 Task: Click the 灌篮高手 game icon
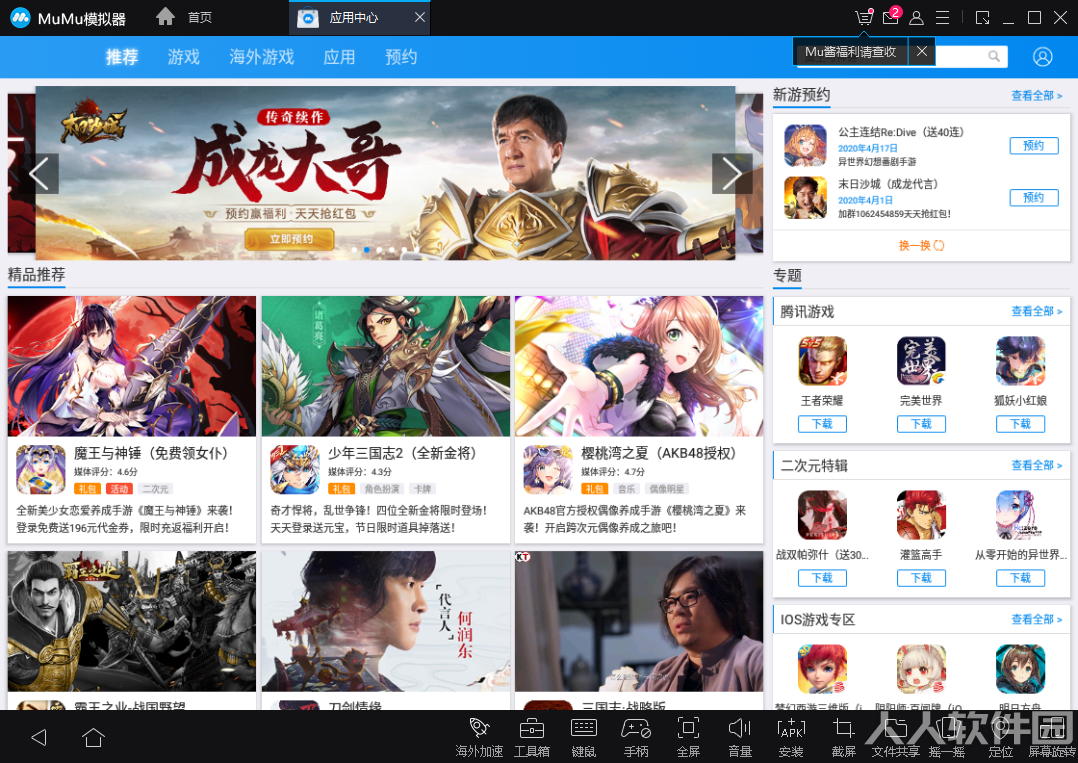921,515
